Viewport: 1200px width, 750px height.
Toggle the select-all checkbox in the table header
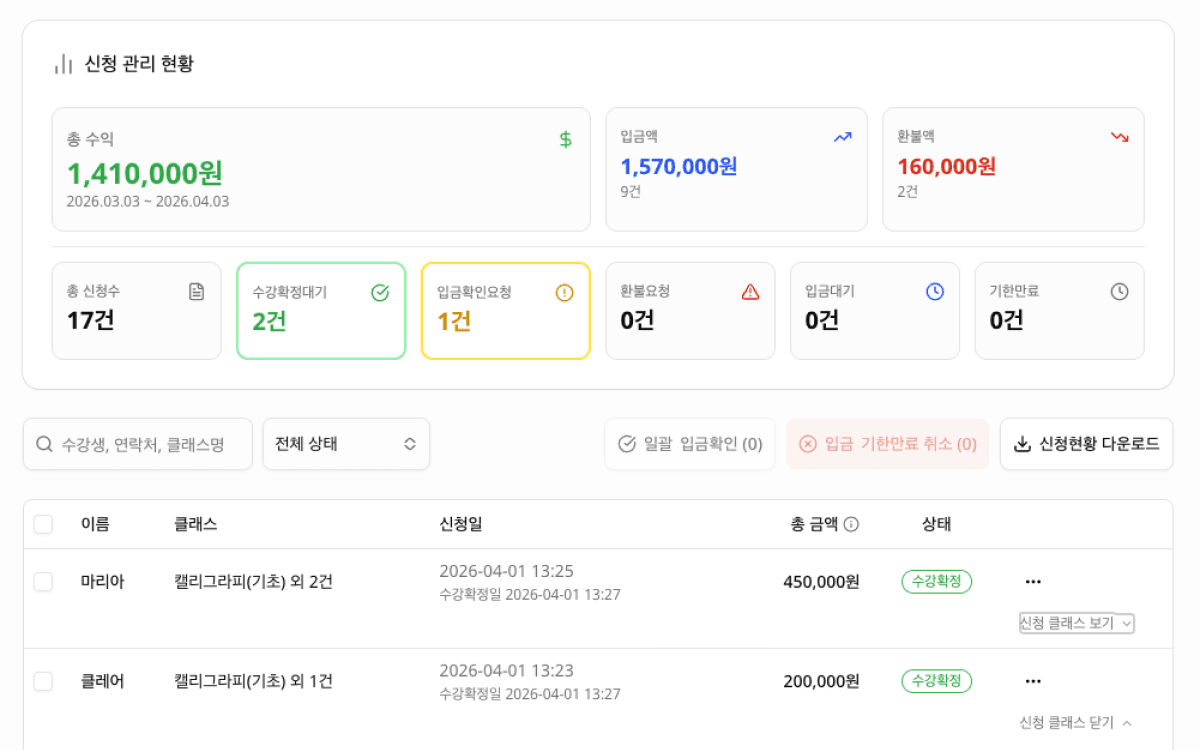click(43, 523)
